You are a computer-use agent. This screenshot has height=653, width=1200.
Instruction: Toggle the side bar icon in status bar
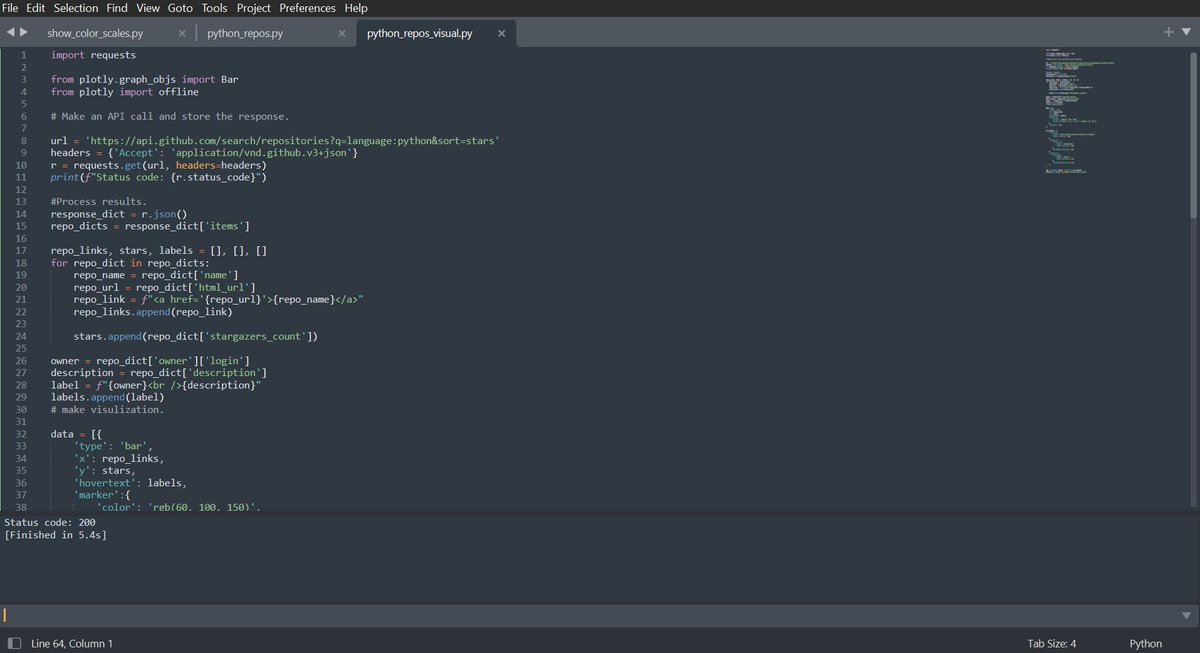point(14,643)
